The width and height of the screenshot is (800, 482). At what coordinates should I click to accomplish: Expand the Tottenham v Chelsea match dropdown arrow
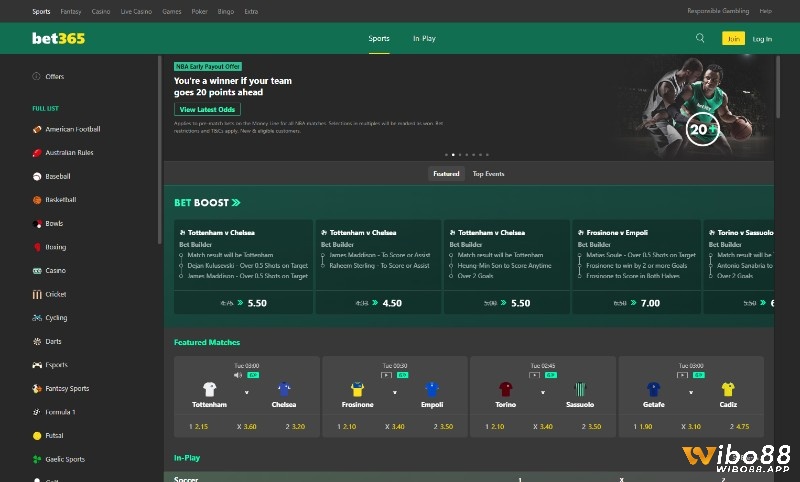coord(246,393)
